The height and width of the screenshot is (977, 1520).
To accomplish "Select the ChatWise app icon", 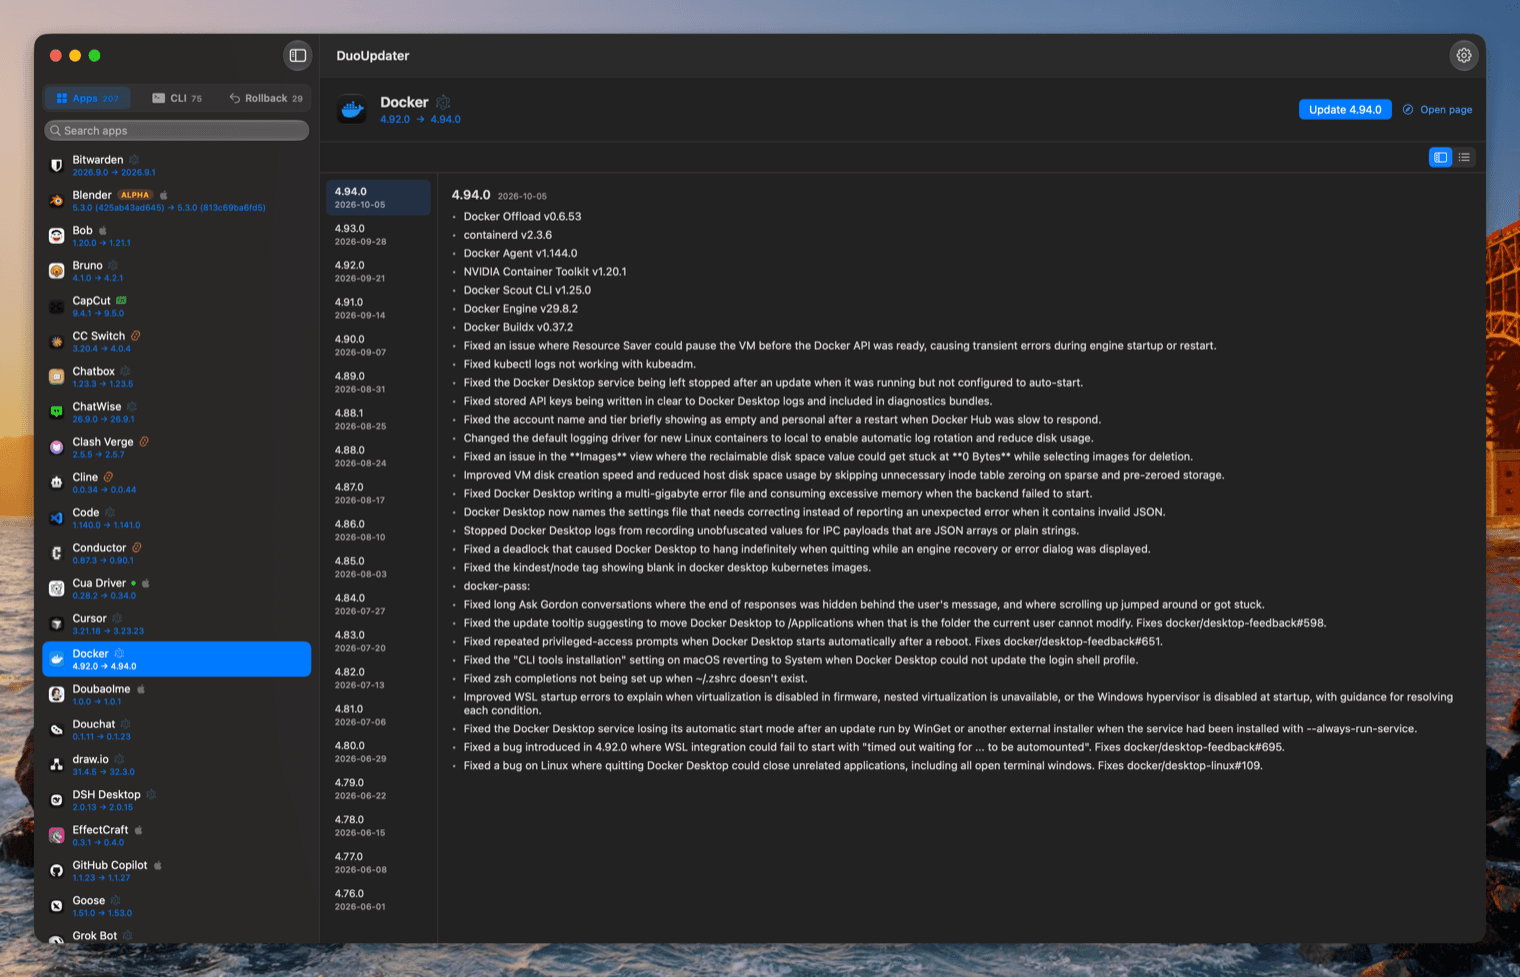I will click(x=57, y=412).
